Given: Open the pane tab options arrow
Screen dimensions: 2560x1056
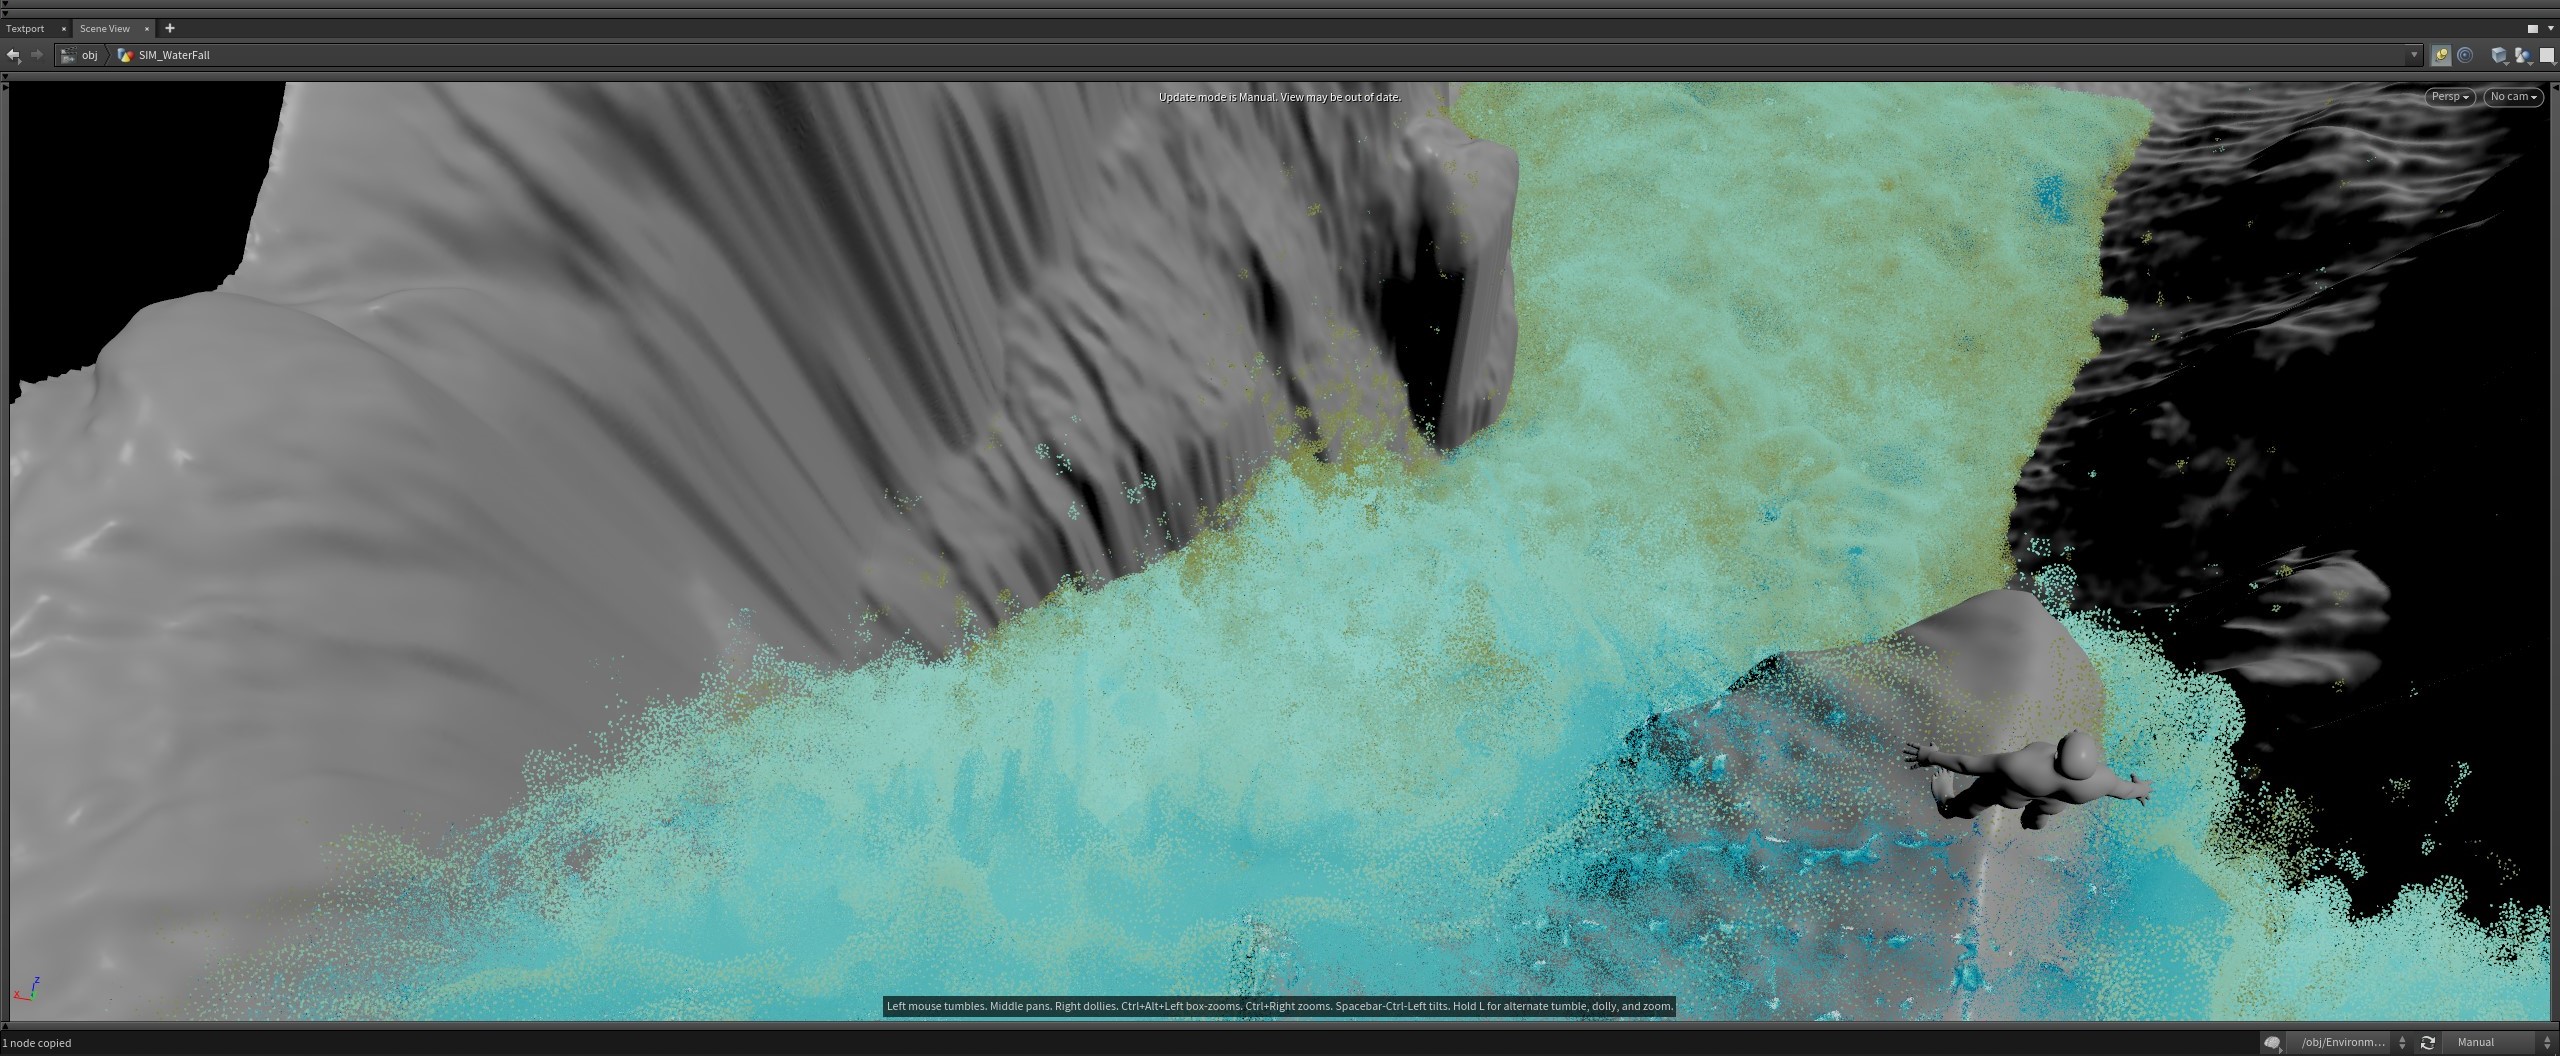Looking at the screenshot, I should point(2551,29).
